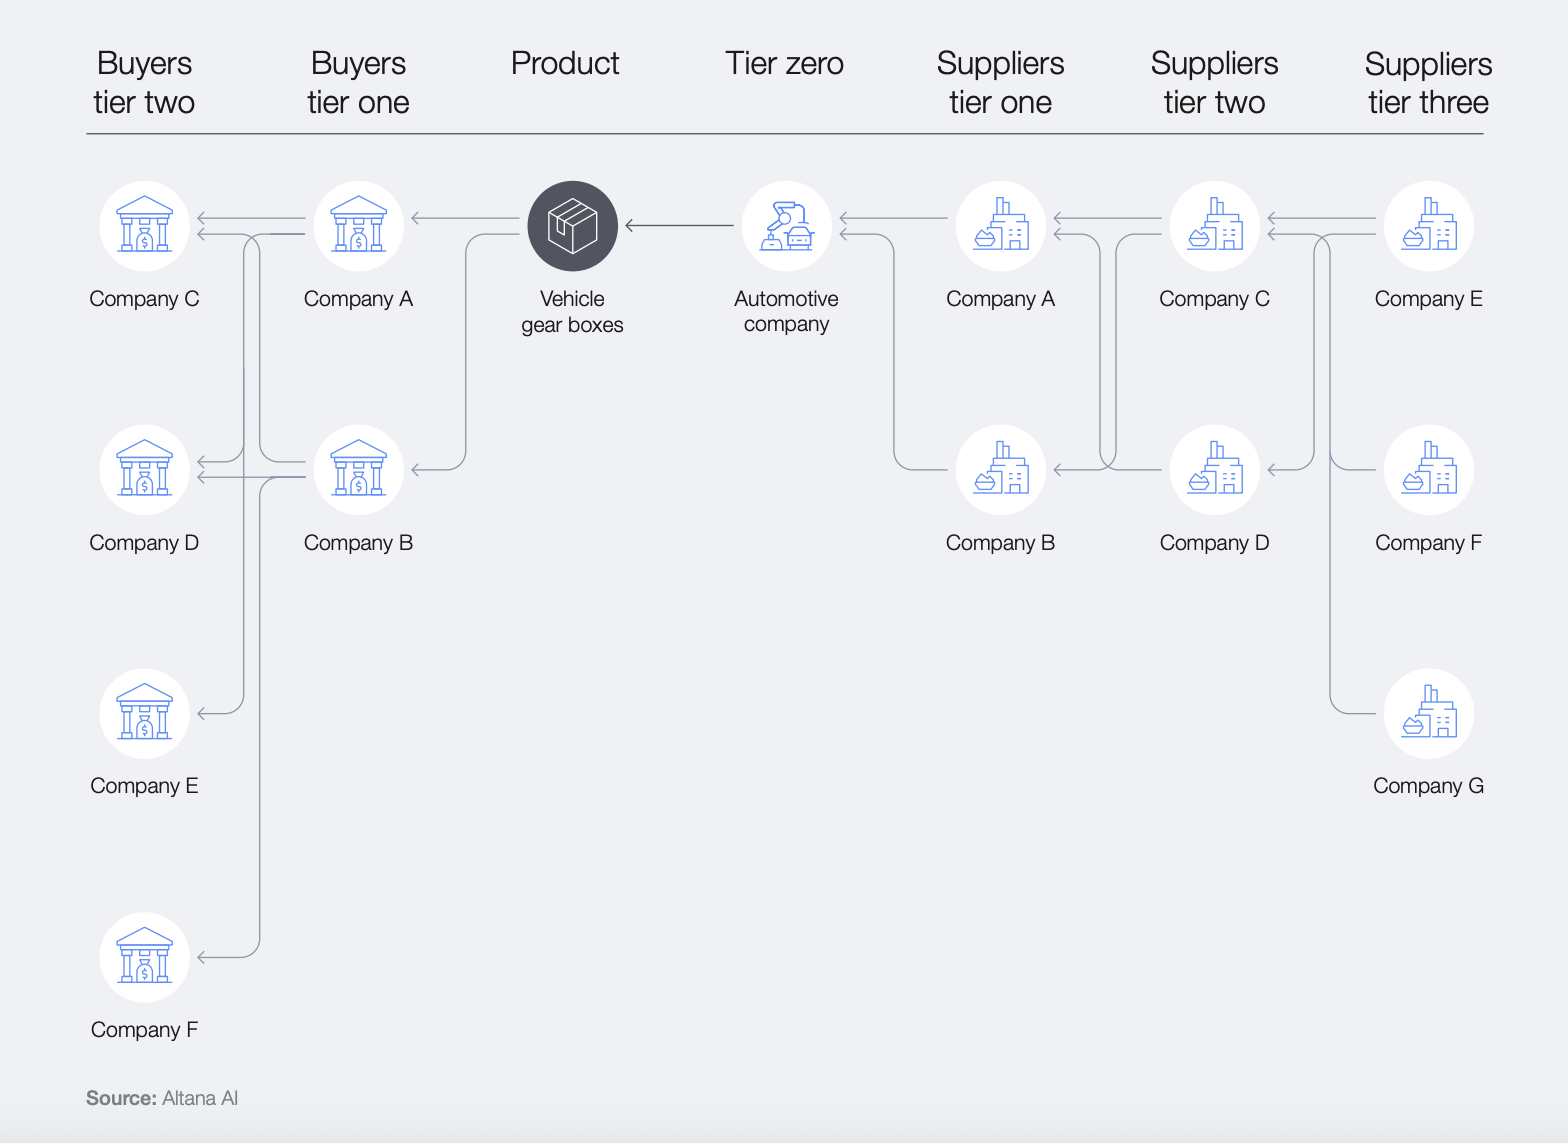Click 'Company D' label under Suppliers tier two

[x=1214, y=543]
